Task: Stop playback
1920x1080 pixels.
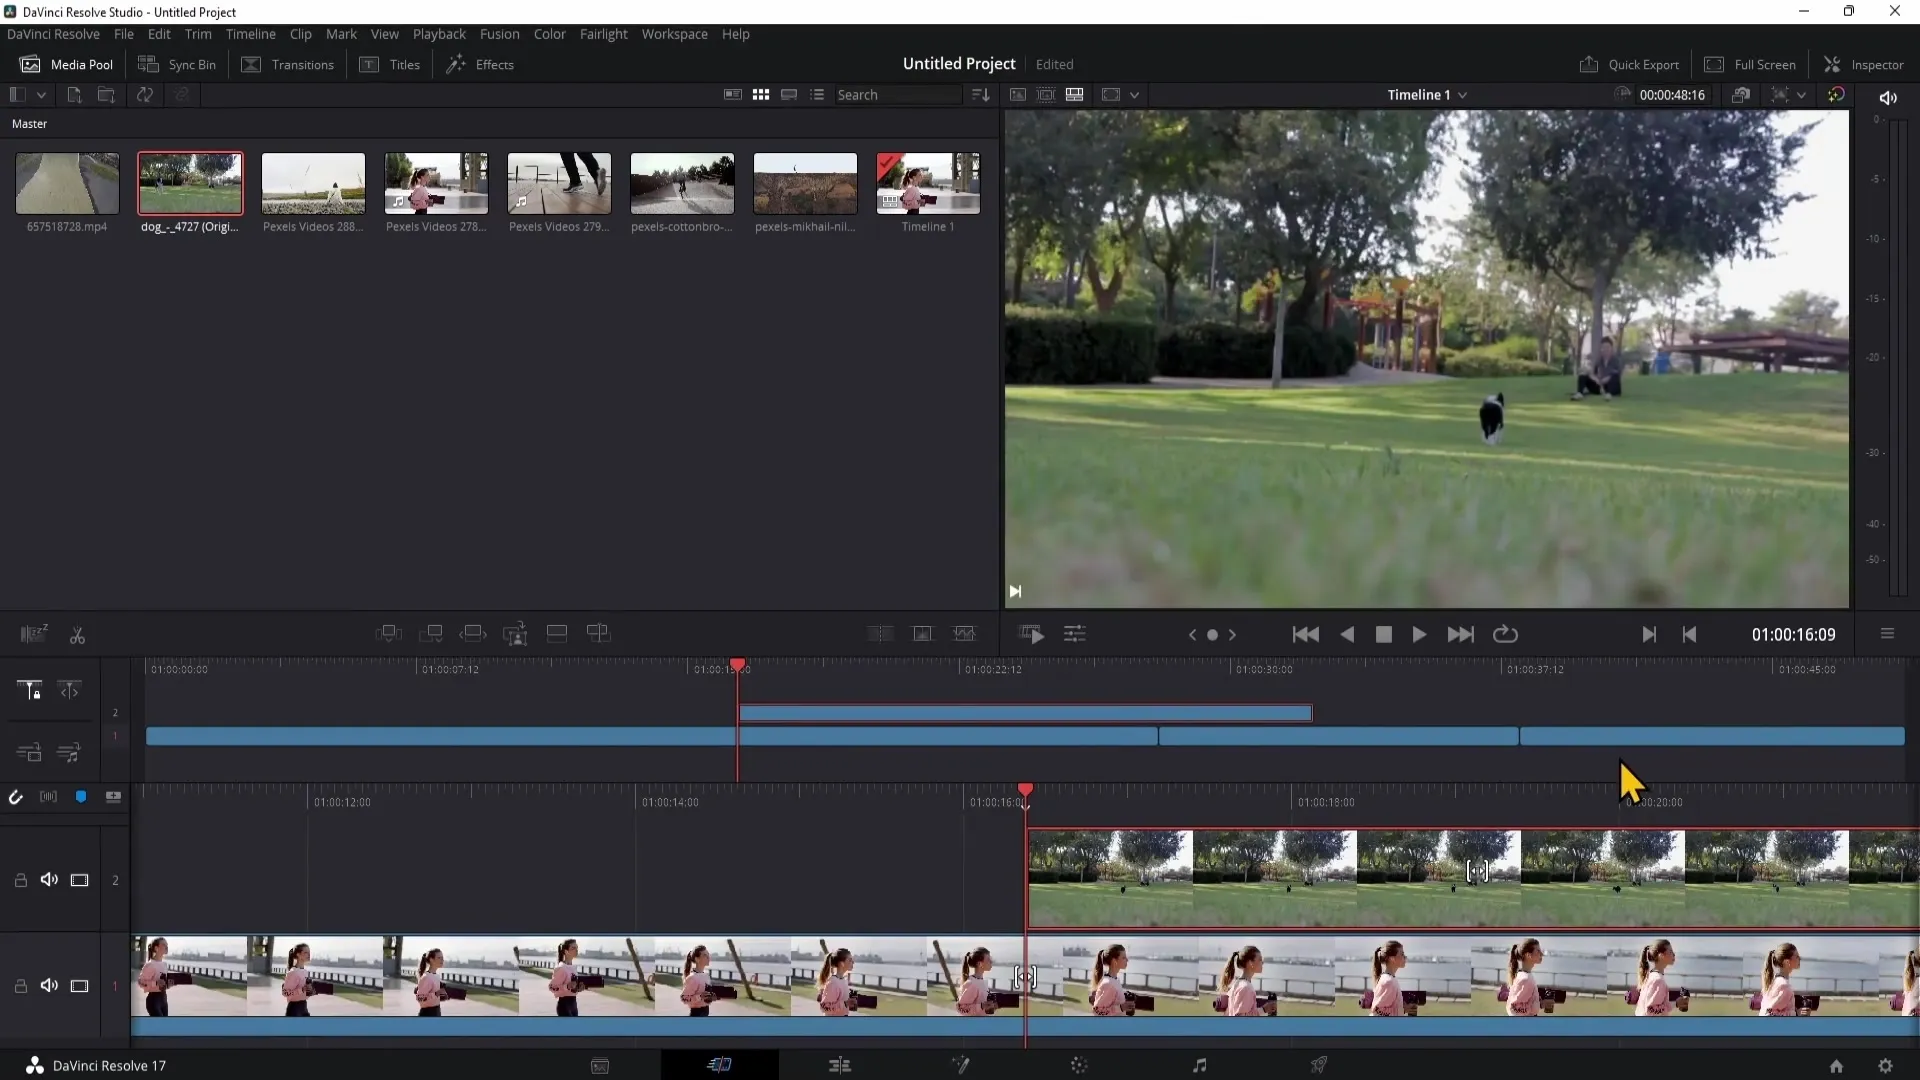Action: coord(1384,635)
